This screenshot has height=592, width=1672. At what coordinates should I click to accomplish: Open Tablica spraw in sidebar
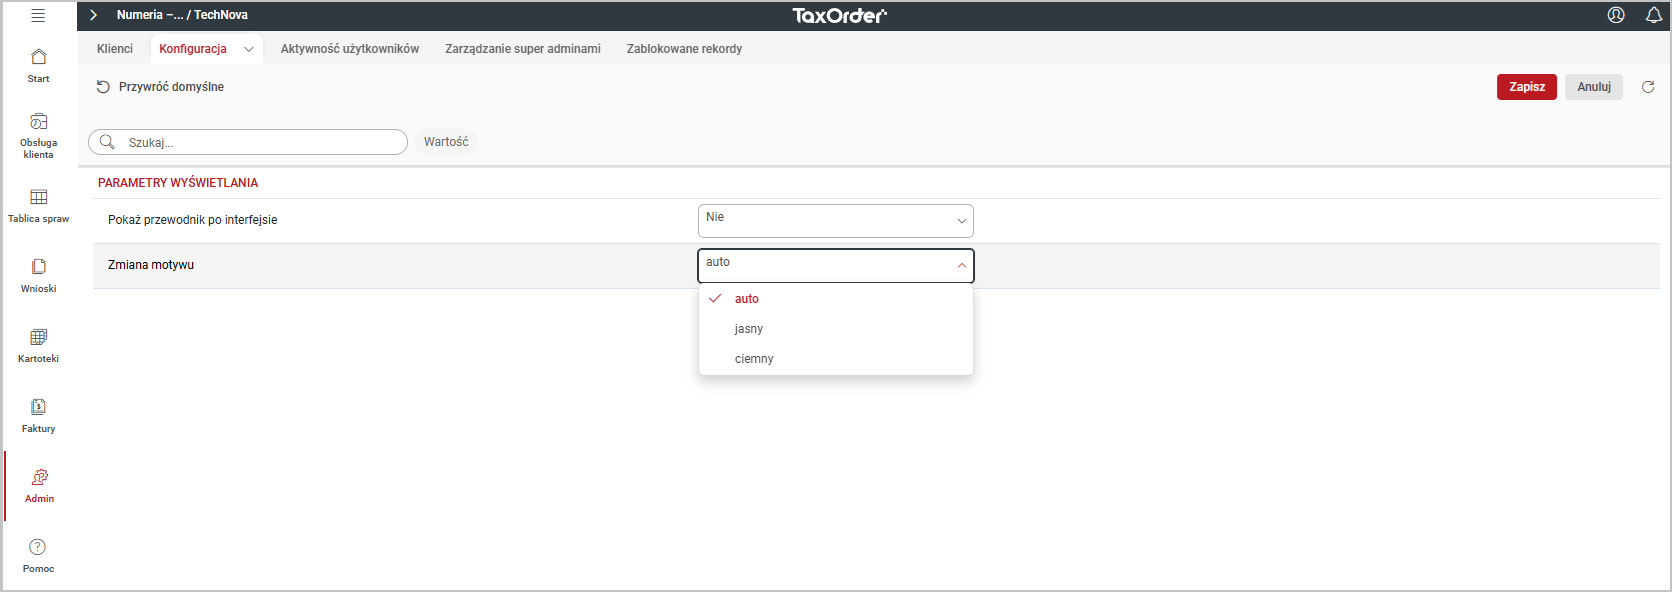click(x=38, y=205)
